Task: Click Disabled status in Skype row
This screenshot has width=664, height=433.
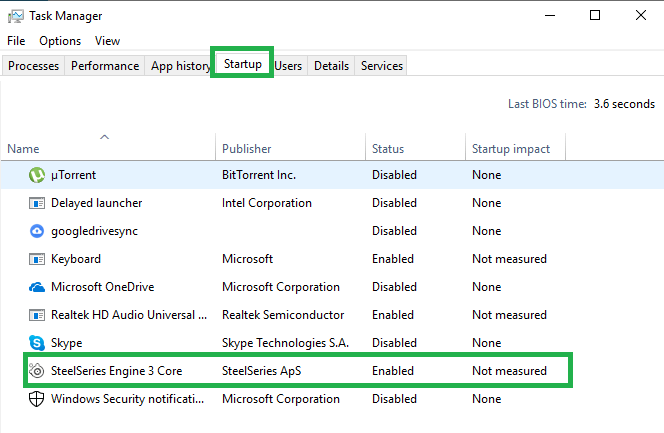Action: pos(394,343)
